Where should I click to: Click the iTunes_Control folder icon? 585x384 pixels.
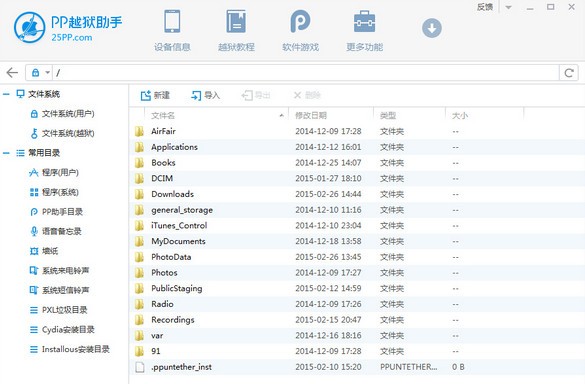140,225
